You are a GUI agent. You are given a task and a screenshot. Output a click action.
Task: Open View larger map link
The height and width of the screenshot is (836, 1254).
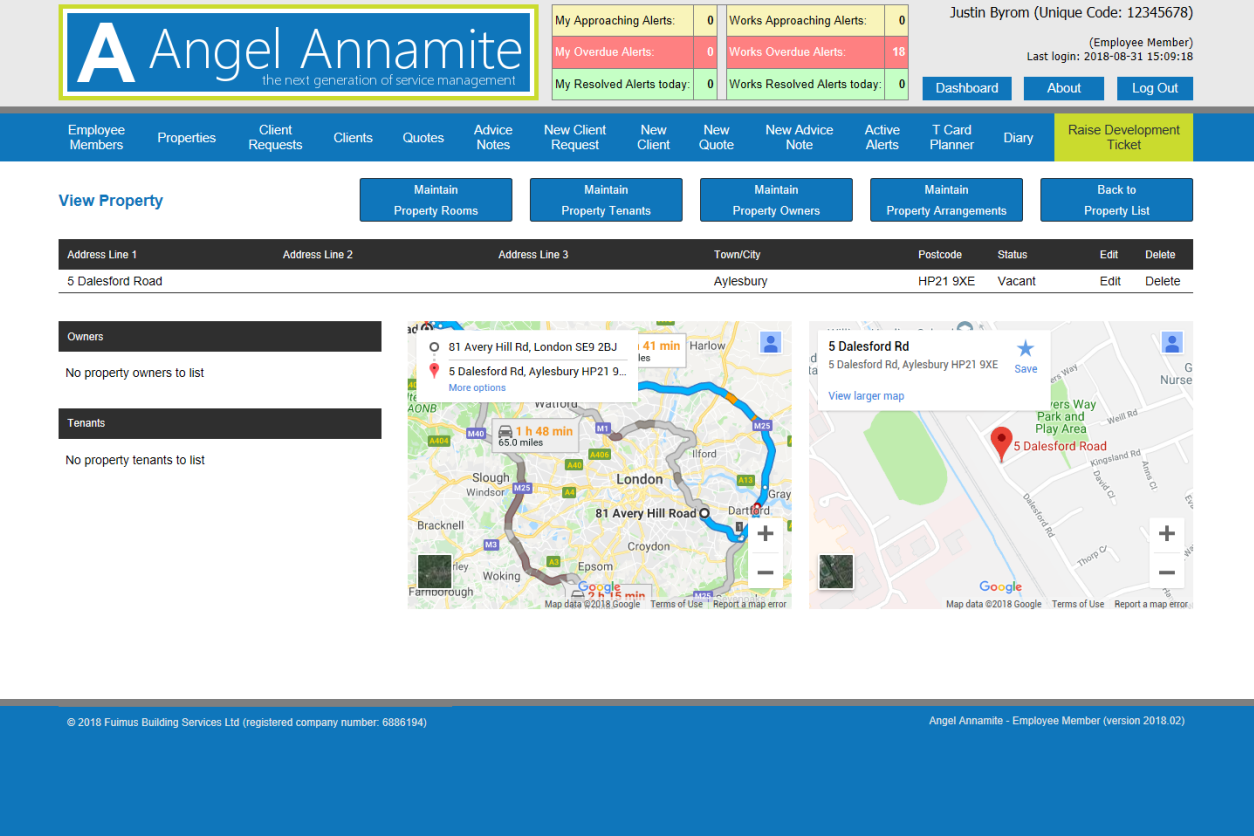[866, 396]
